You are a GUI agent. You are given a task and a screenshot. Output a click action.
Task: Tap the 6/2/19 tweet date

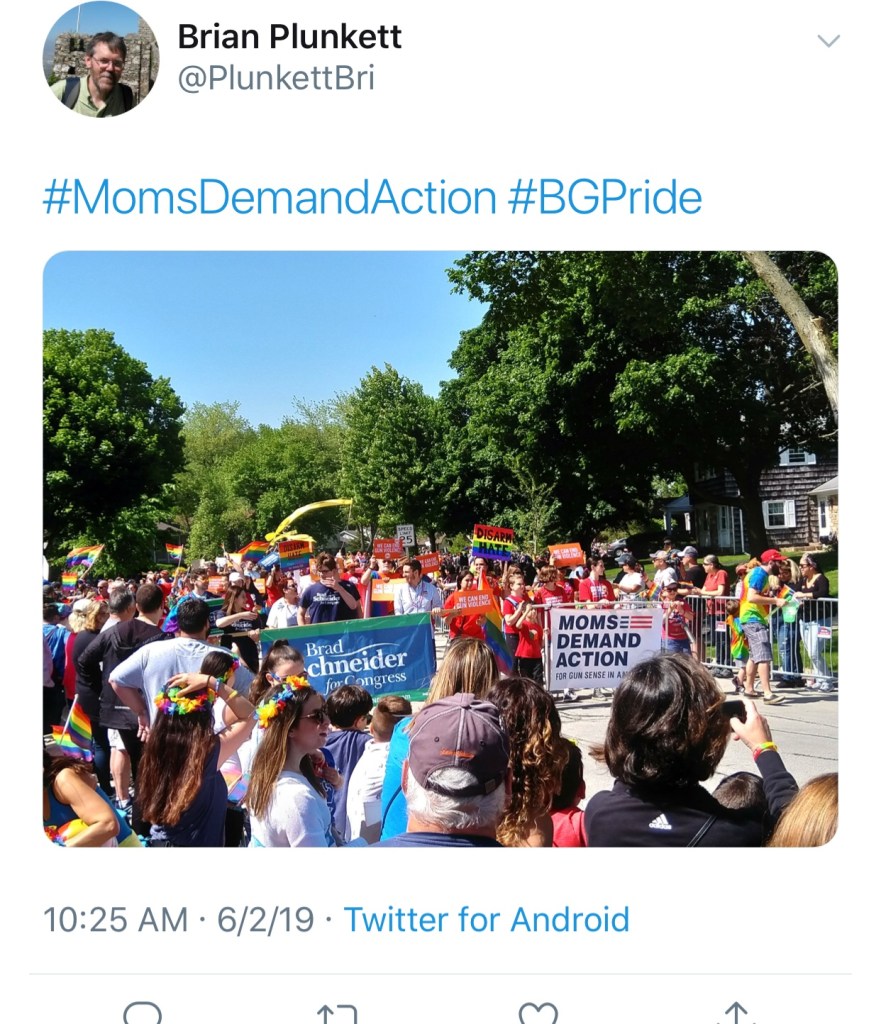tap(265, 919)
